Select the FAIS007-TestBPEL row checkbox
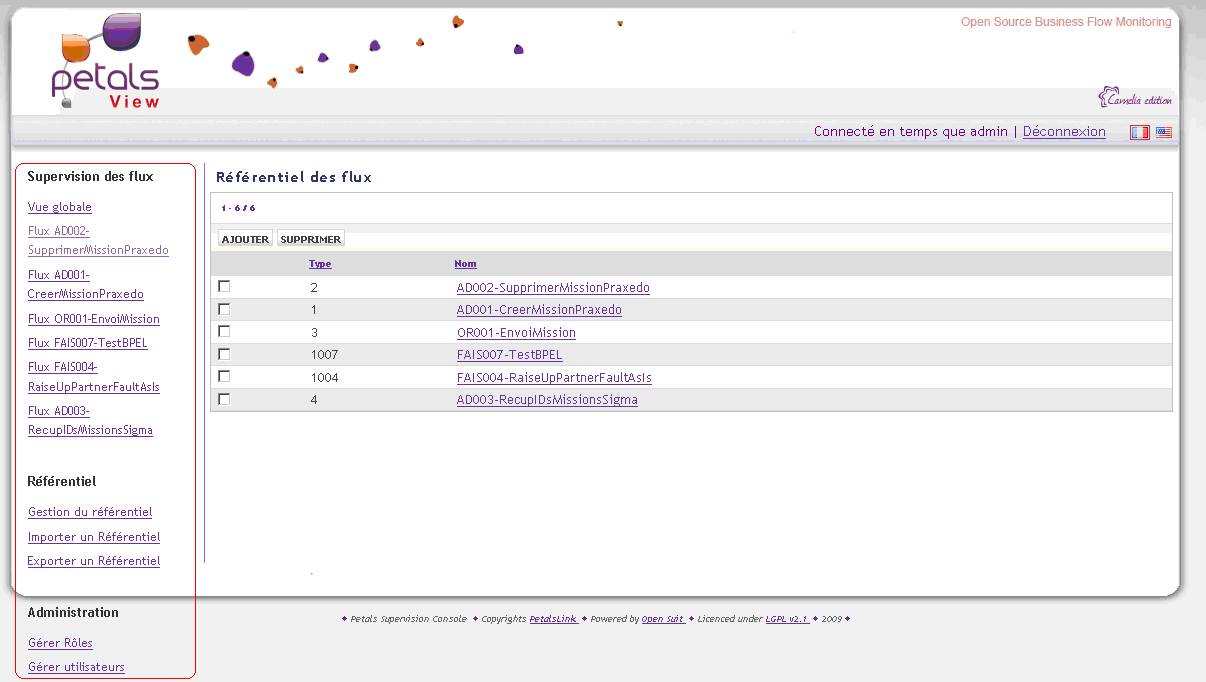 (x=224, y=354)
